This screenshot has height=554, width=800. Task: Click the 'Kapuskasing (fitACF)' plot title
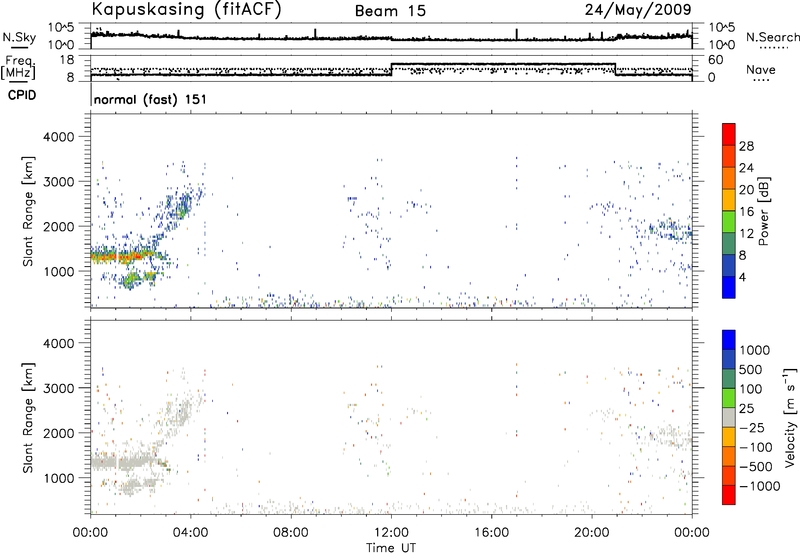[186, 9]
